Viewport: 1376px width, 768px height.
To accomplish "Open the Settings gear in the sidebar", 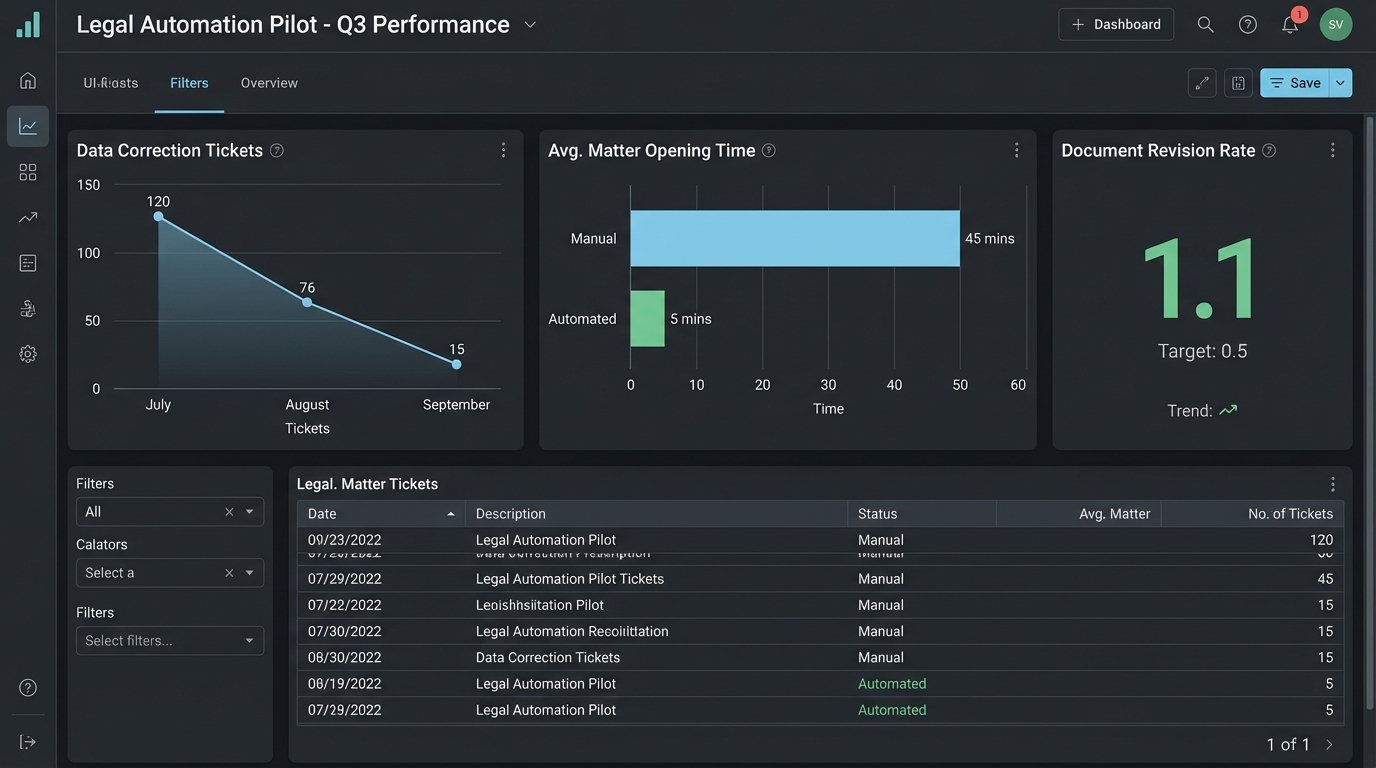I will pos(26,352).
